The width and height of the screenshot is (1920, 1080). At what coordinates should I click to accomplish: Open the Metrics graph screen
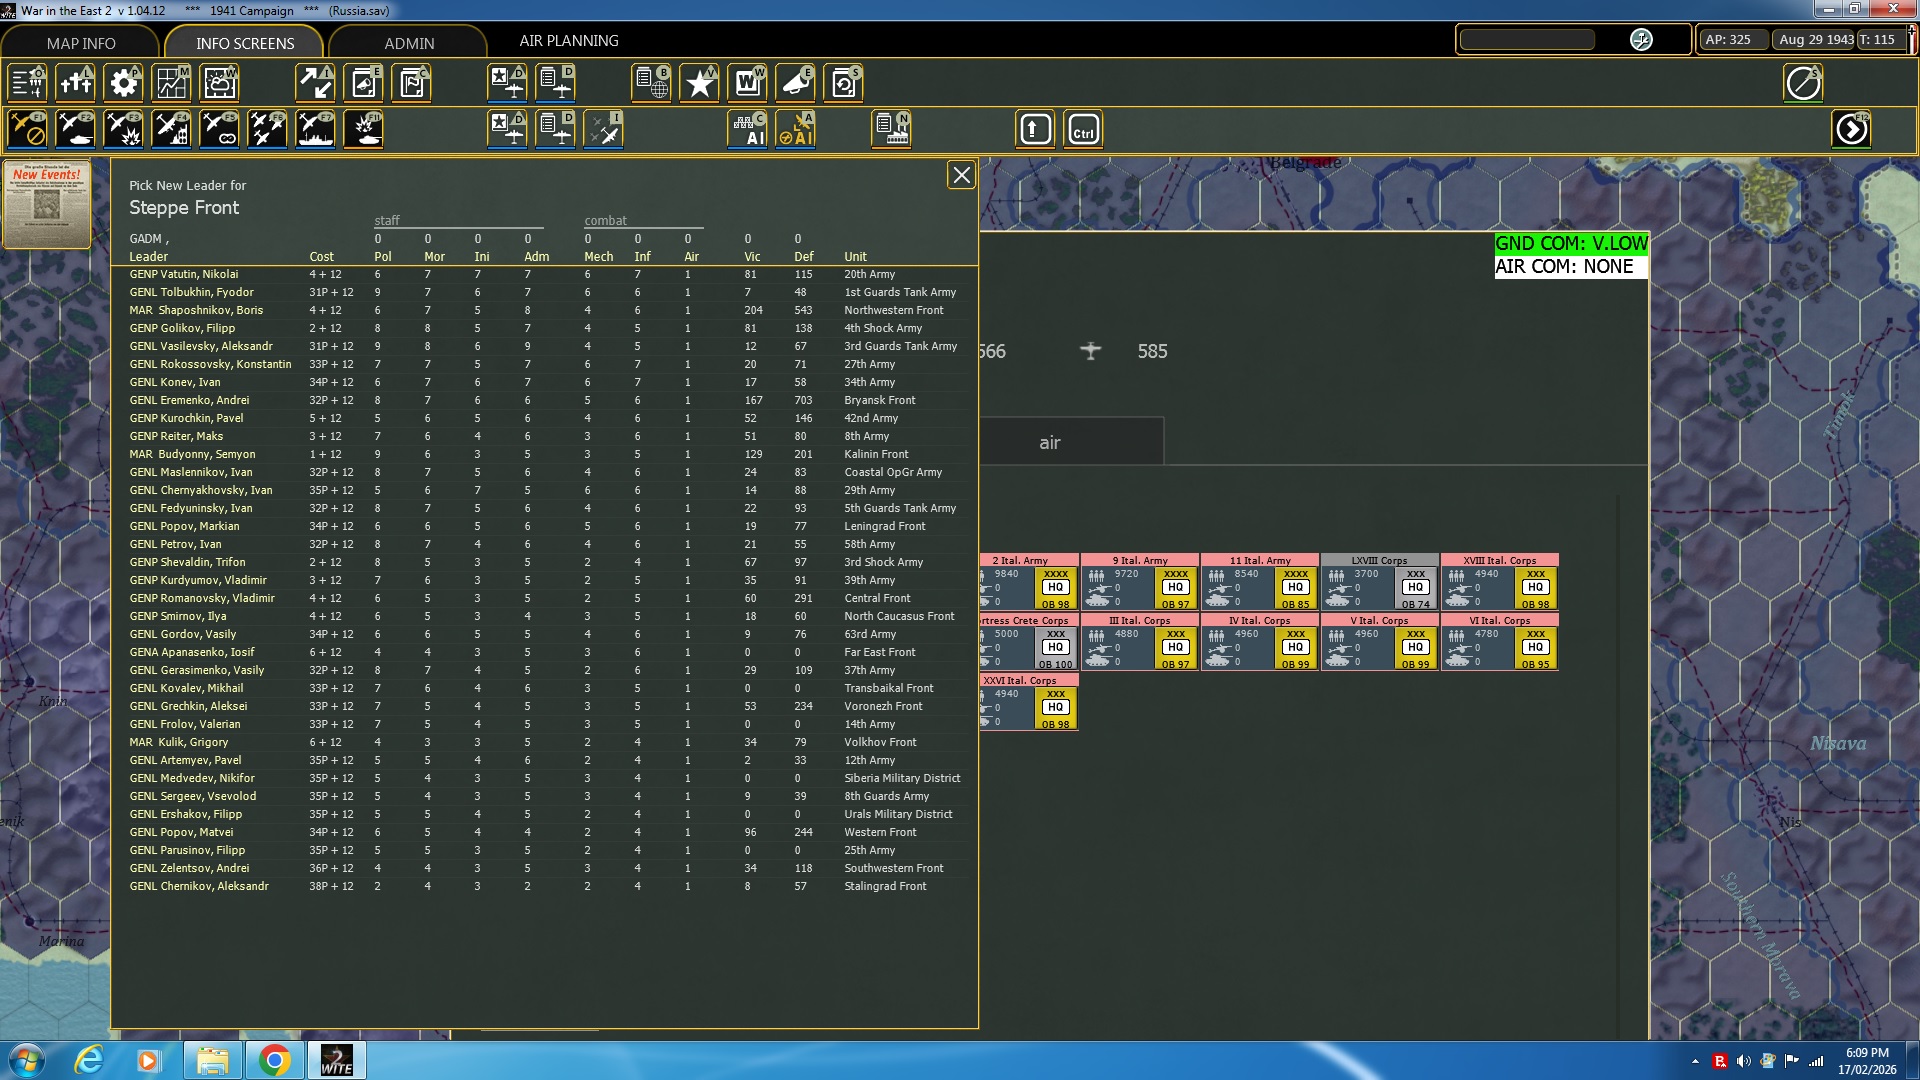[171, 83]
